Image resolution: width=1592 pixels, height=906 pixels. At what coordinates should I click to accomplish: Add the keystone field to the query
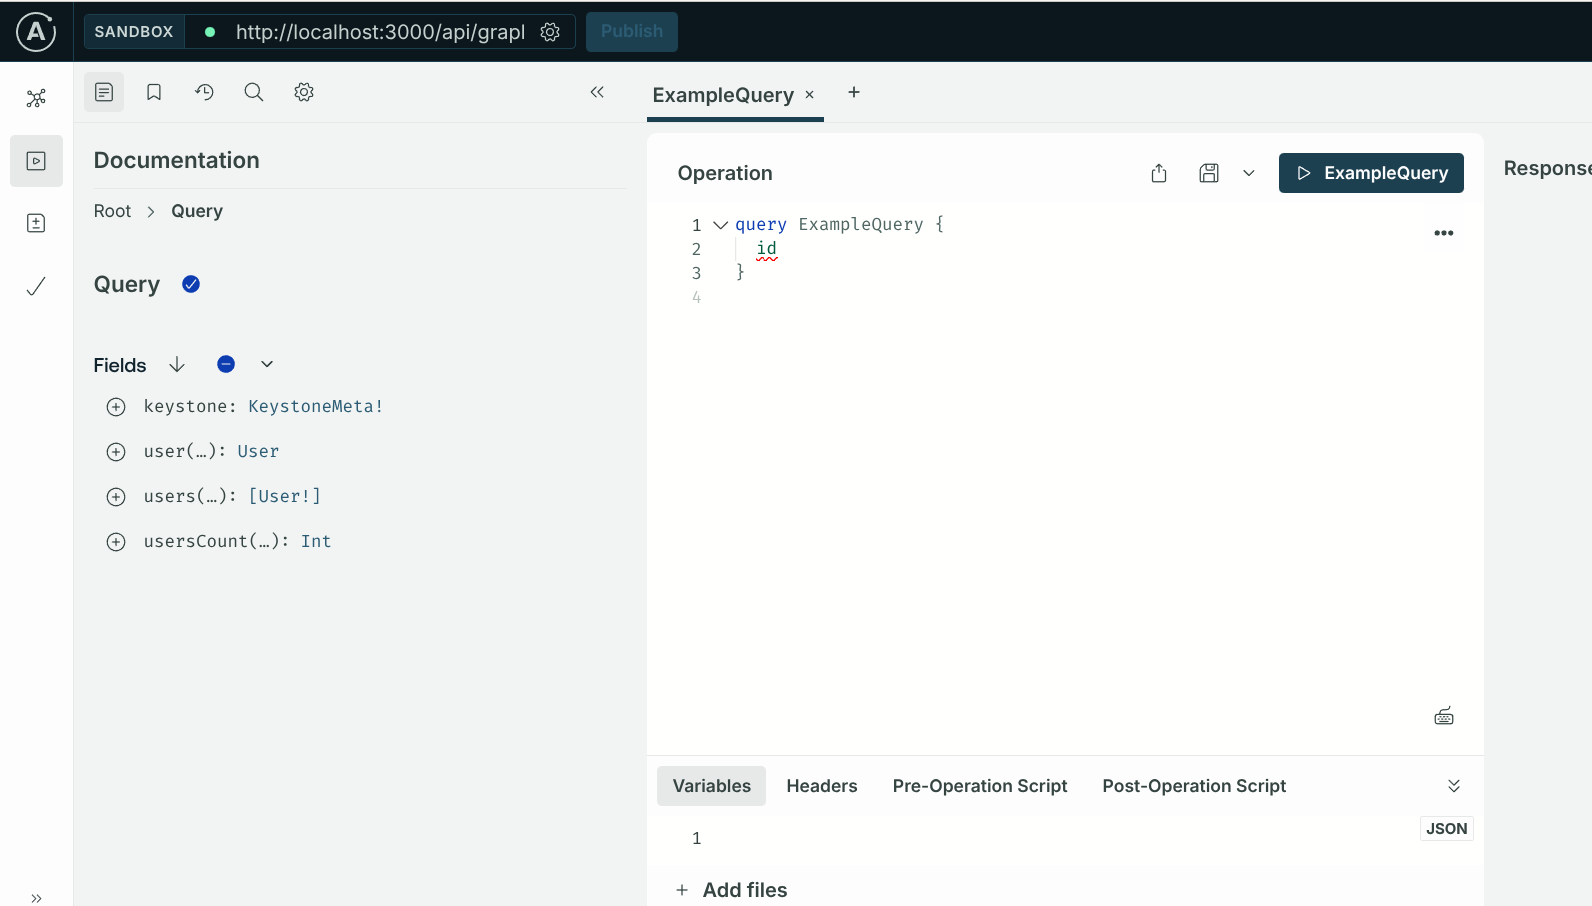(116, 407)
